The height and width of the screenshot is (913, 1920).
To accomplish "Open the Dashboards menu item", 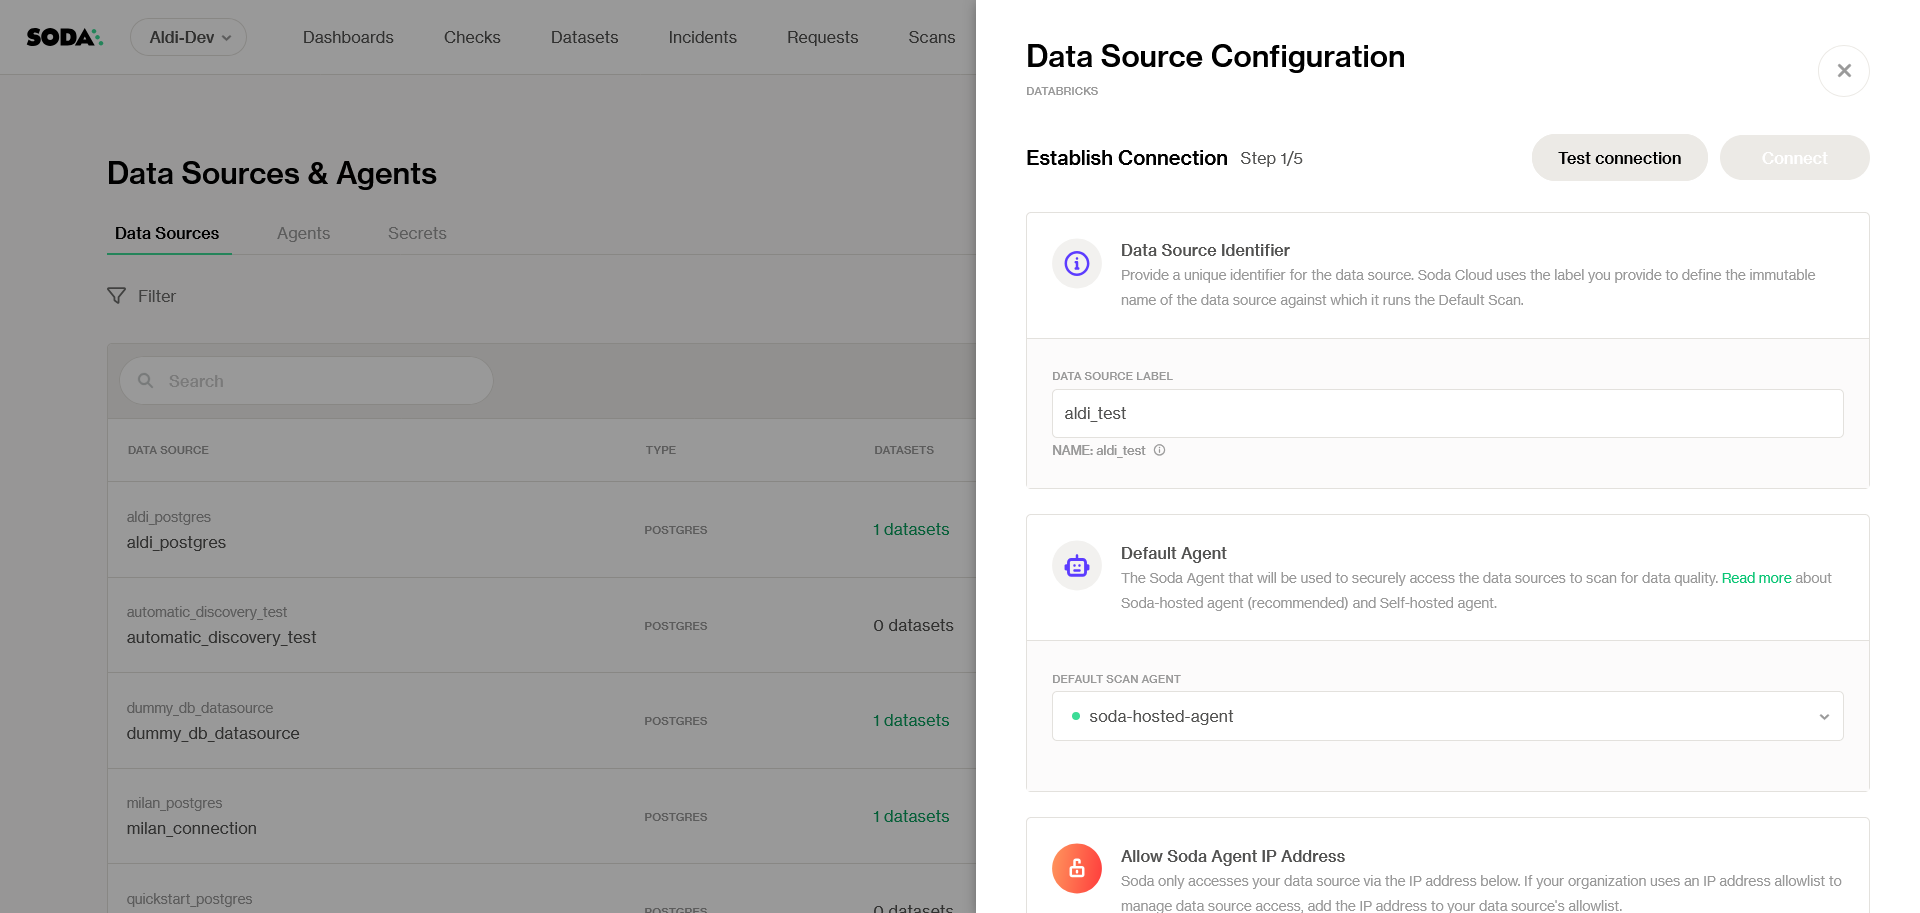I will [x=348, y=37].
